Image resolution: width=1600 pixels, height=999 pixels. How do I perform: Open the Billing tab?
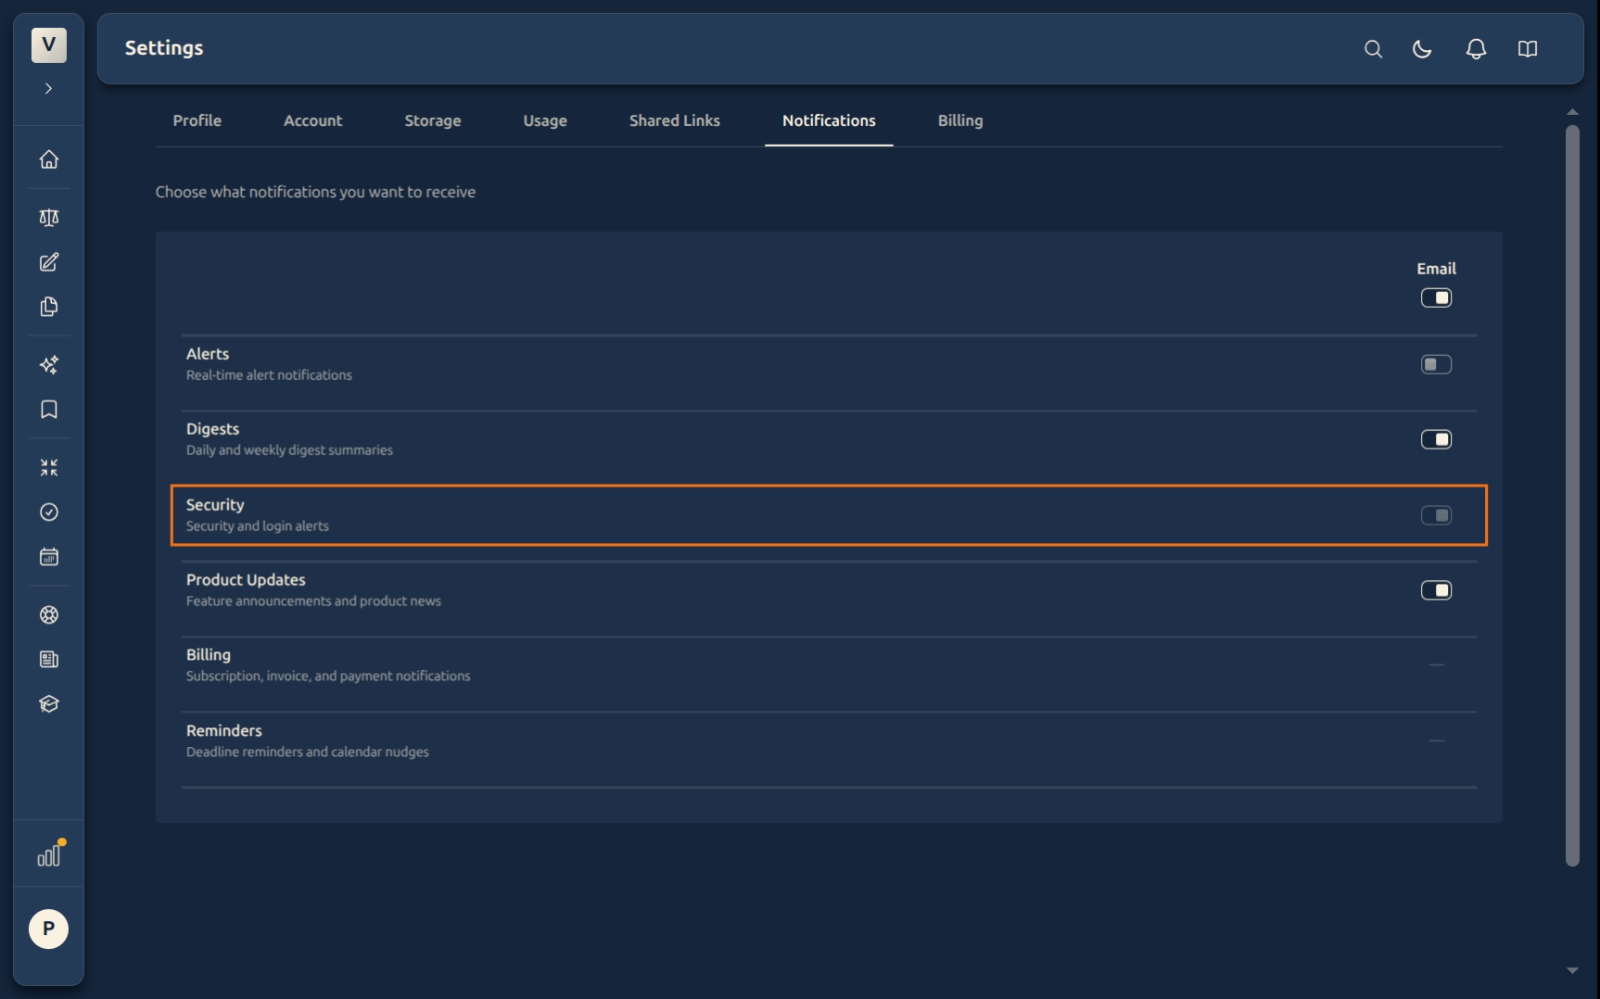pyautogui.click(x=960, y=121)
